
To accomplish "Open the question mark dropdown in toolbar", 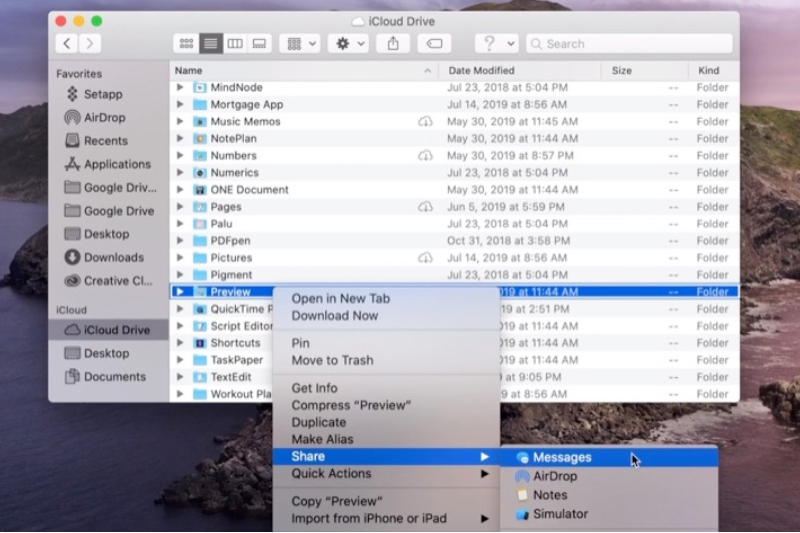I will (x=497, y=44).
